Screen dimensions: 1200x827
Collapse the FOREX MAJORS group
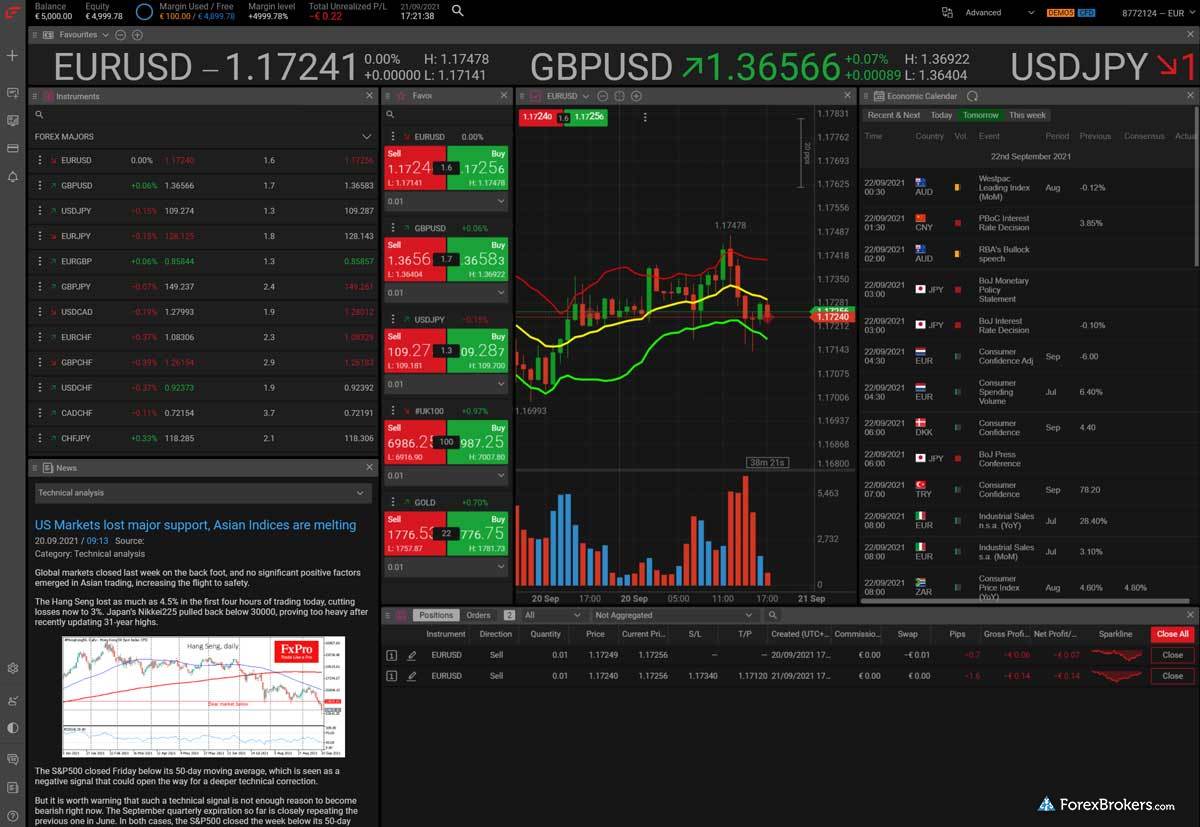coord(366,136)
